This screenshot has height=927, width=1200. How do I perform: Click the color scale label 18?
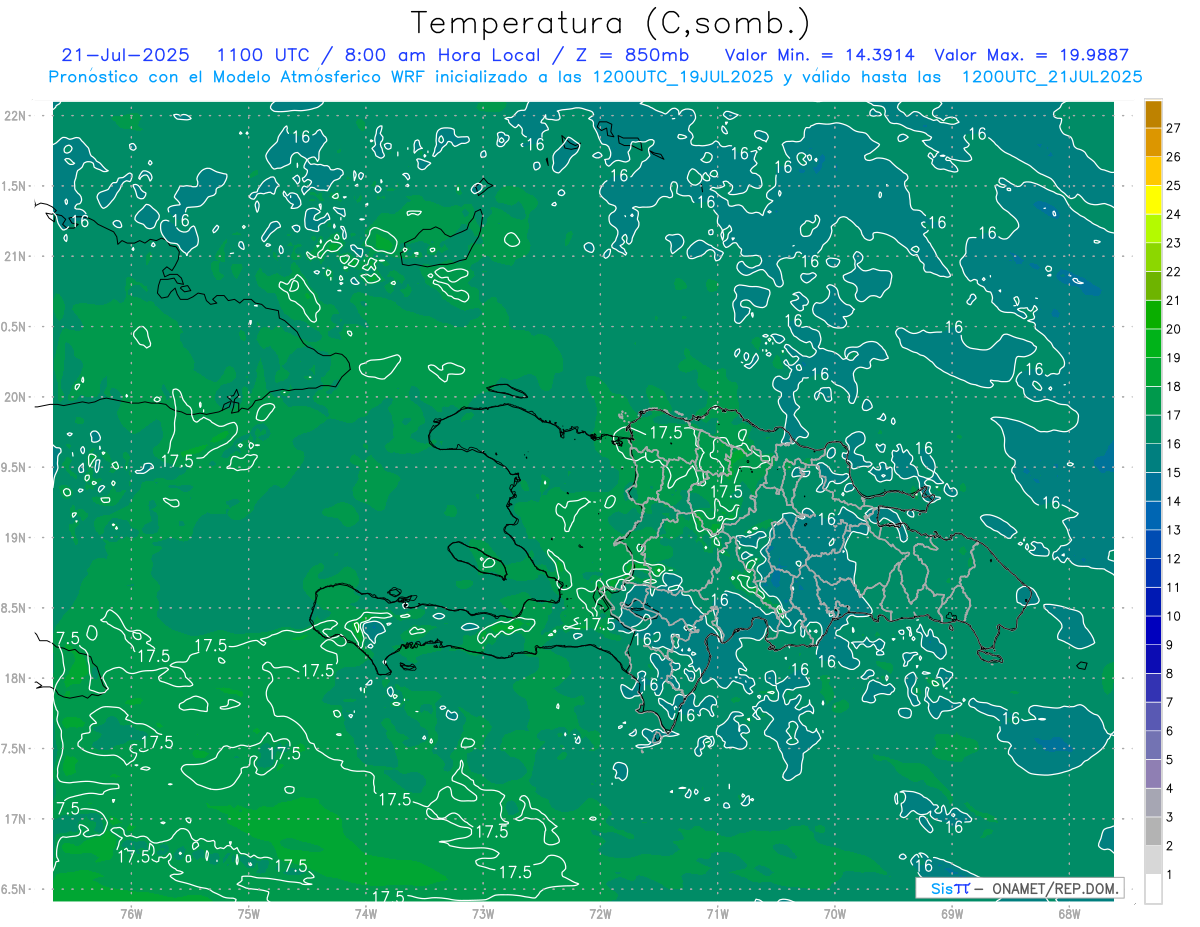click(1174, 386)
